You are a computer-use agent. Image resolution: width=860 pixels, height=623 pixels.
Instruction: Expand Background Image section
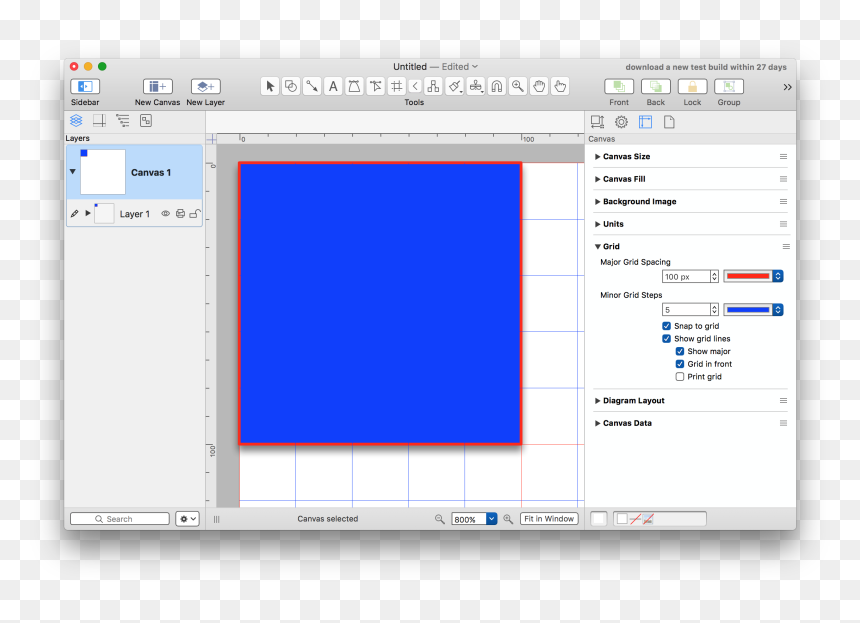point(597,201)
